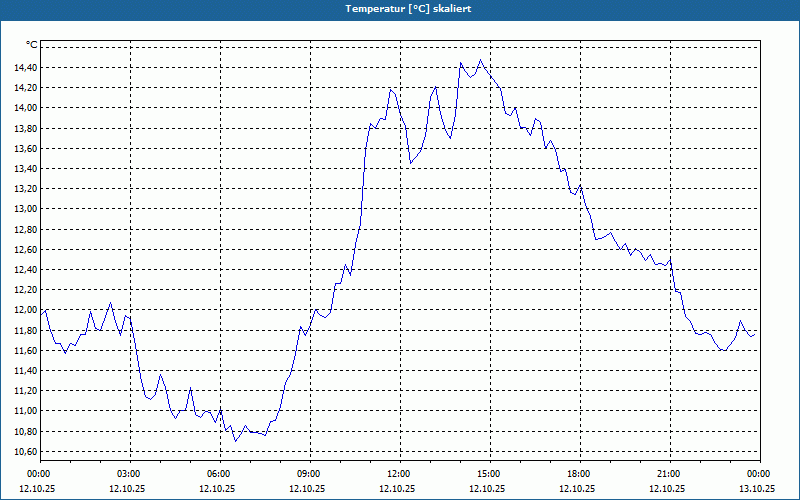Click the 13.10.25 date label
The height and width of the screenshot is (500, 800).
point(757,488)
